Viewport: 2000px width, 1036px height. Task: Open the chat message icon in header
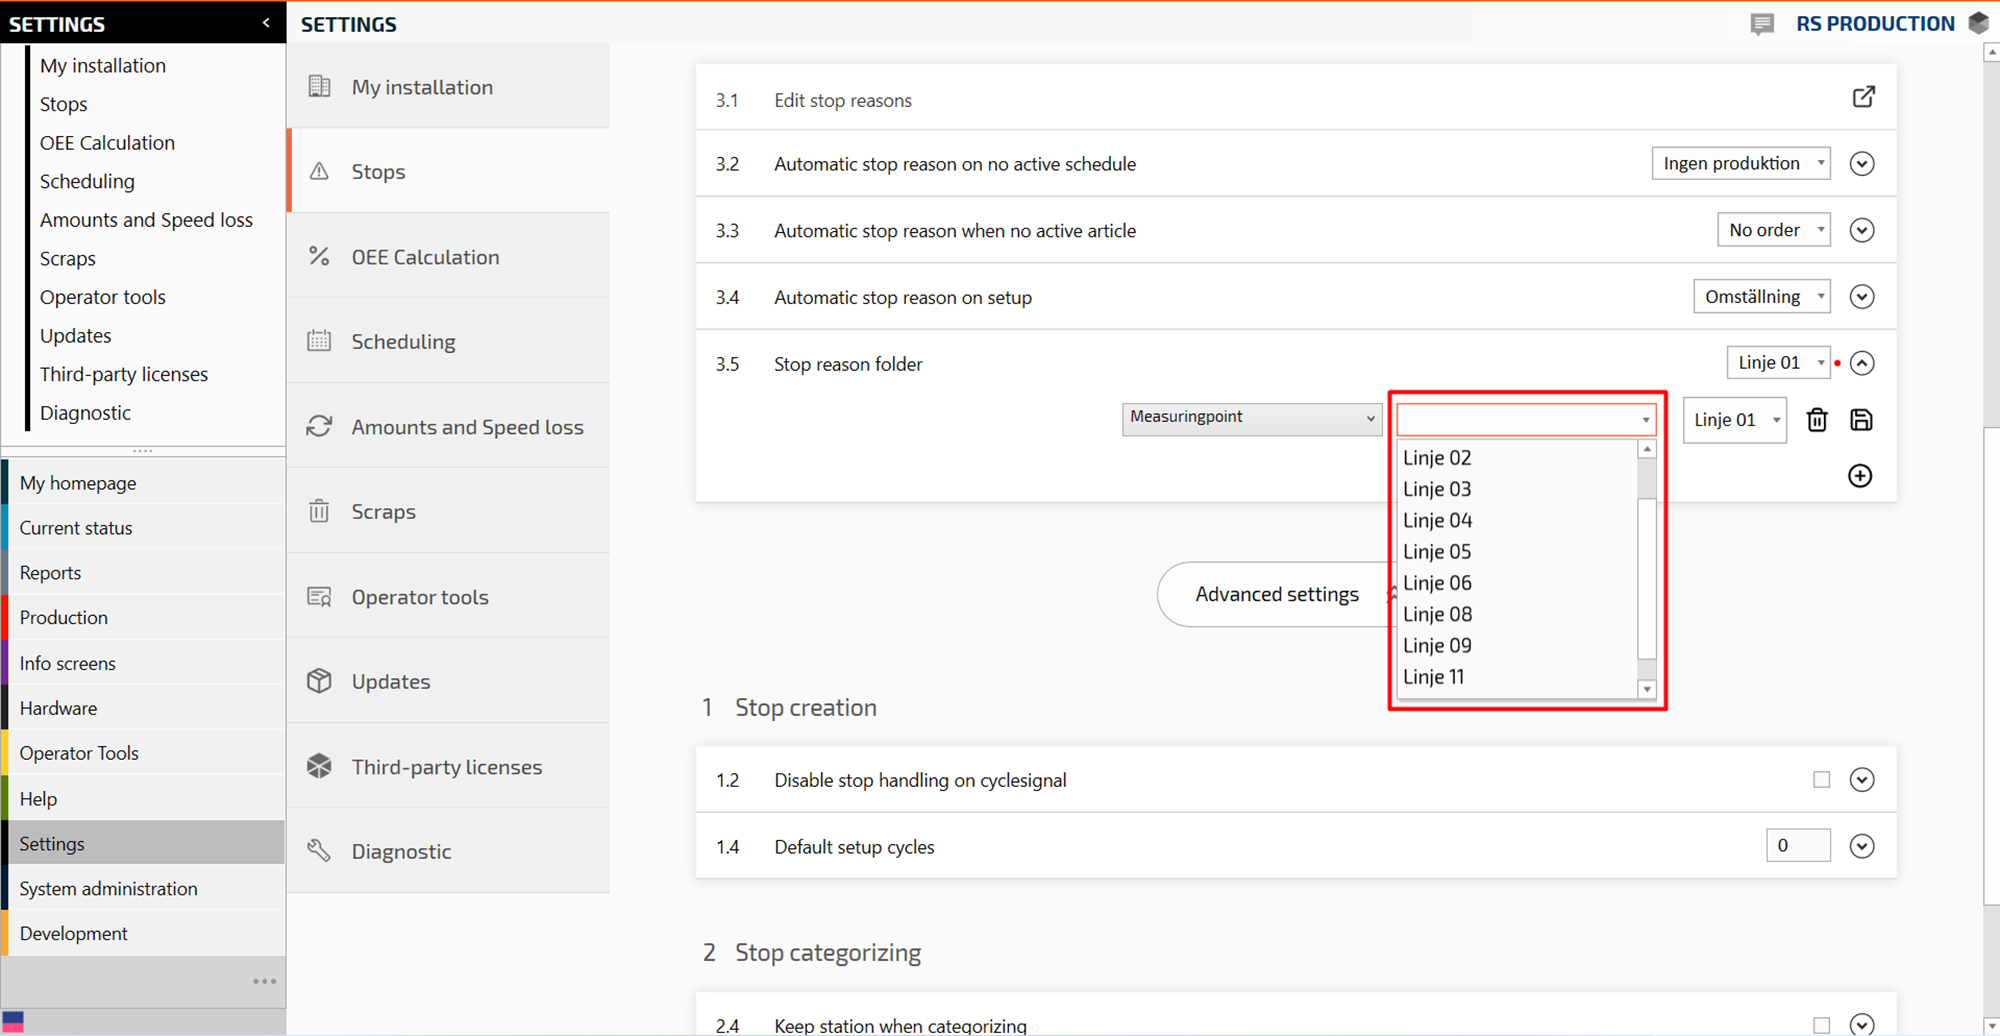click(x=1762, y=24)
